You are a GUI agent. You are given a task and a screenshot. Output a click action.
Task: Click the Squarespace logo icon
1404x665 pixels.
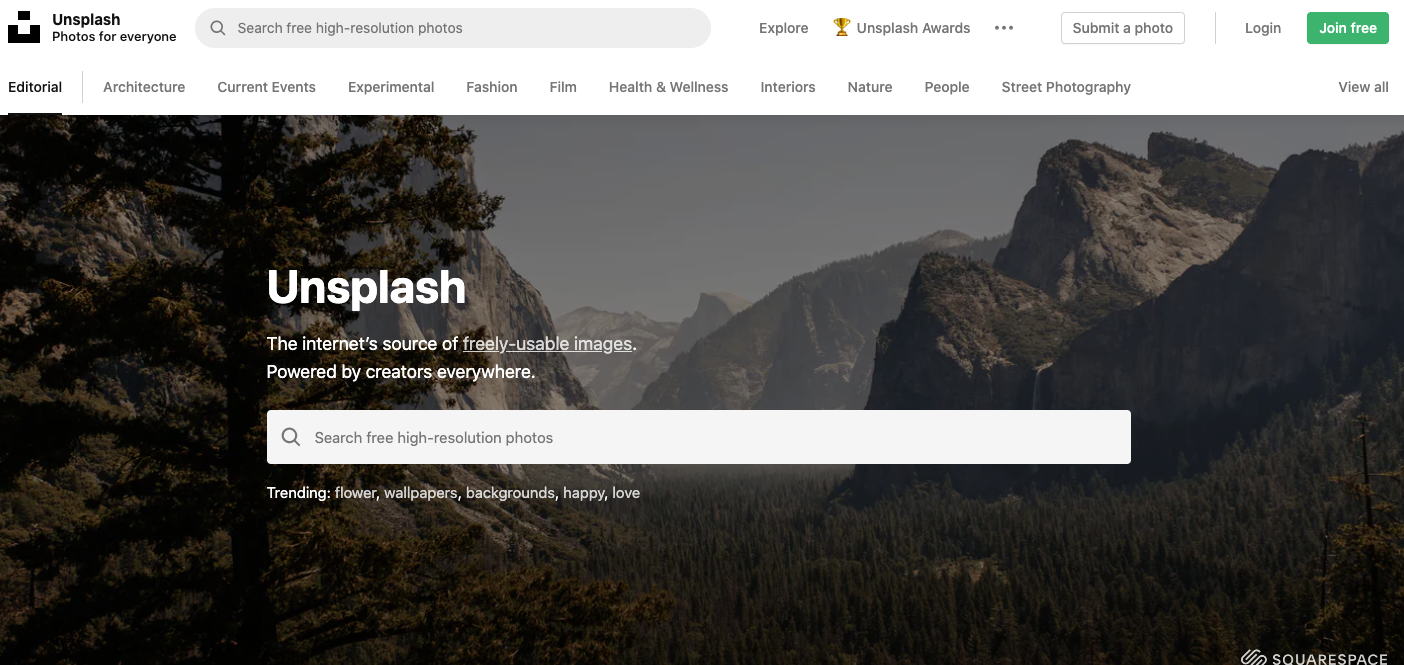tap(1254, 658)
